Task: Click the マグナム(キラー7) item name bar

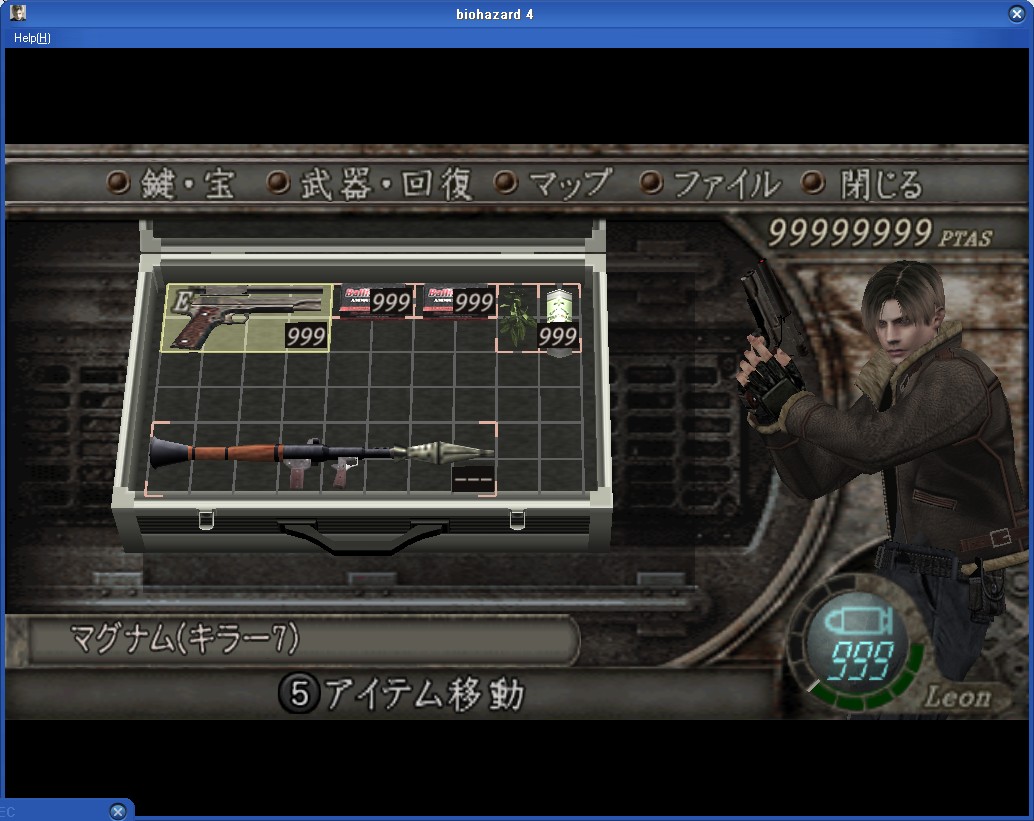Action: click(300, 639)
